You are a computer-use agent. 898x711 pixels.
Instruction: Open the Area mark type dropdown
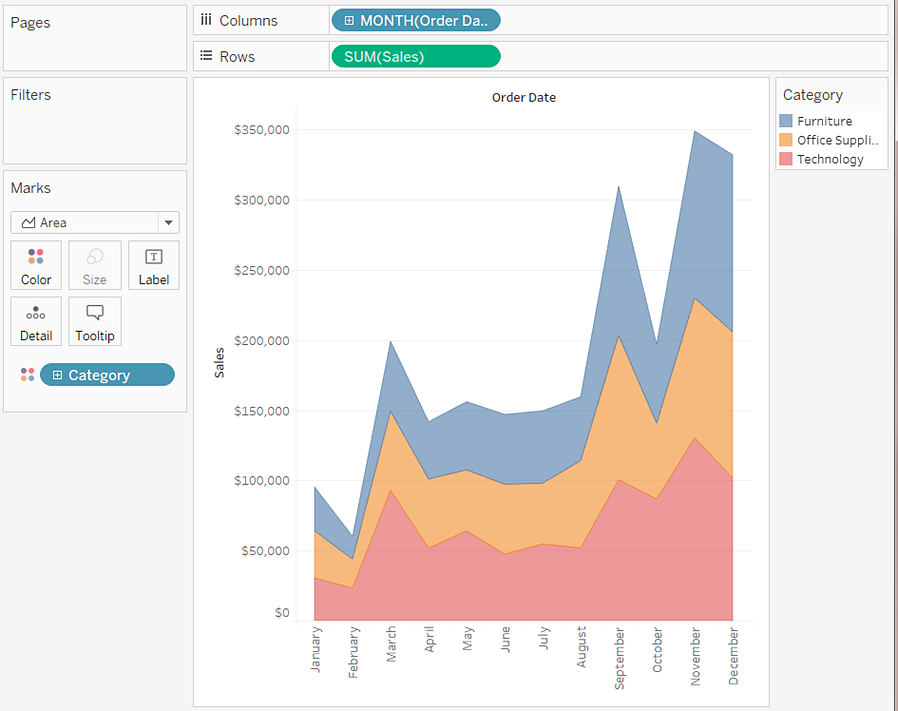click(168, 223)
